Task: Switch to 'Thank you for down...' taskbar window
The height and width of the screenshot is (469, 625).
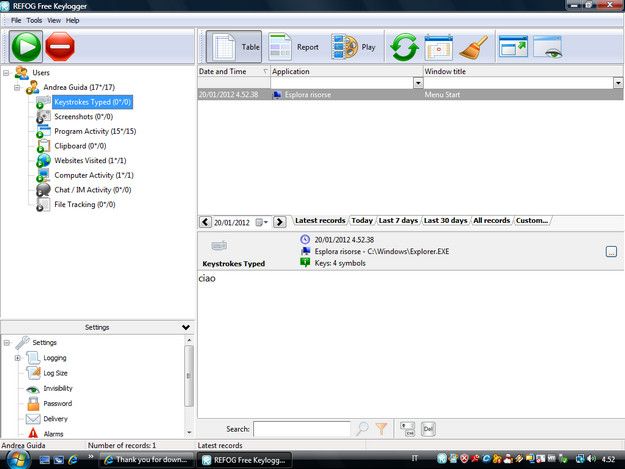Action: [146, 460]
